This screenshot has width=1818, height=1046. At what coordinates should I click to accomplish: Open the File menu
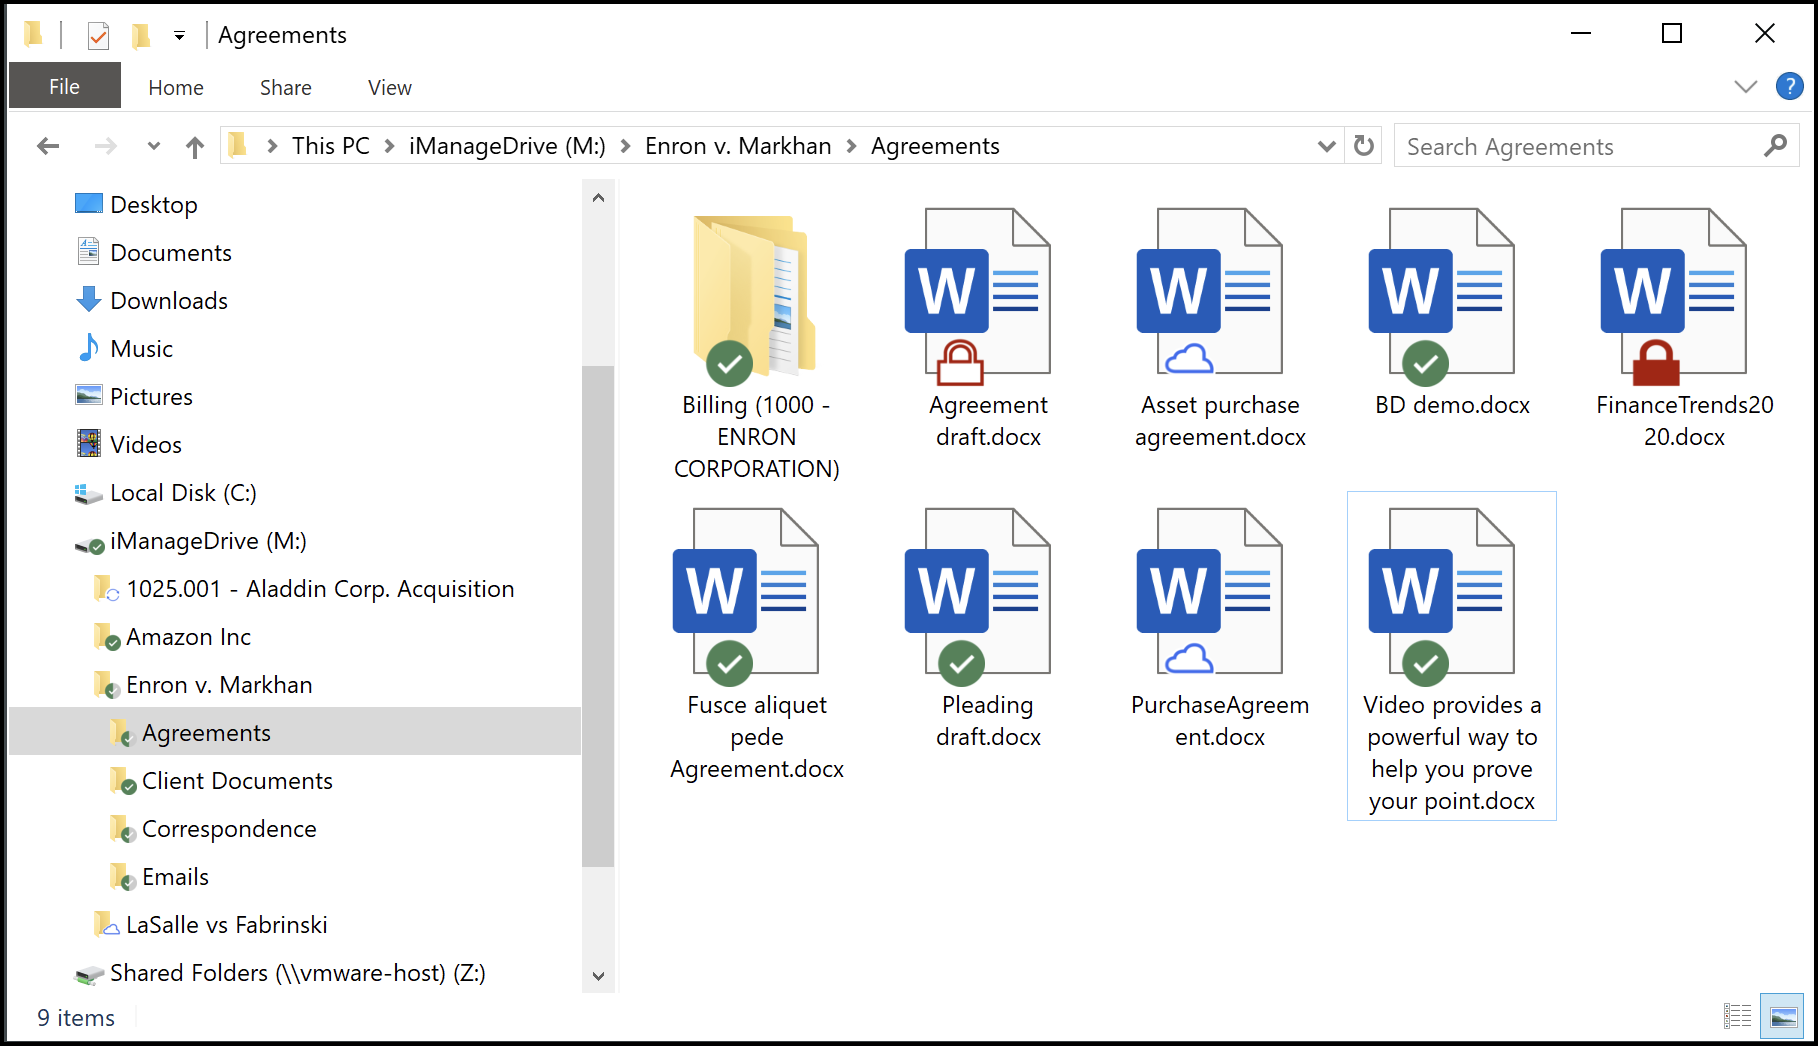(x=64, y=87)
